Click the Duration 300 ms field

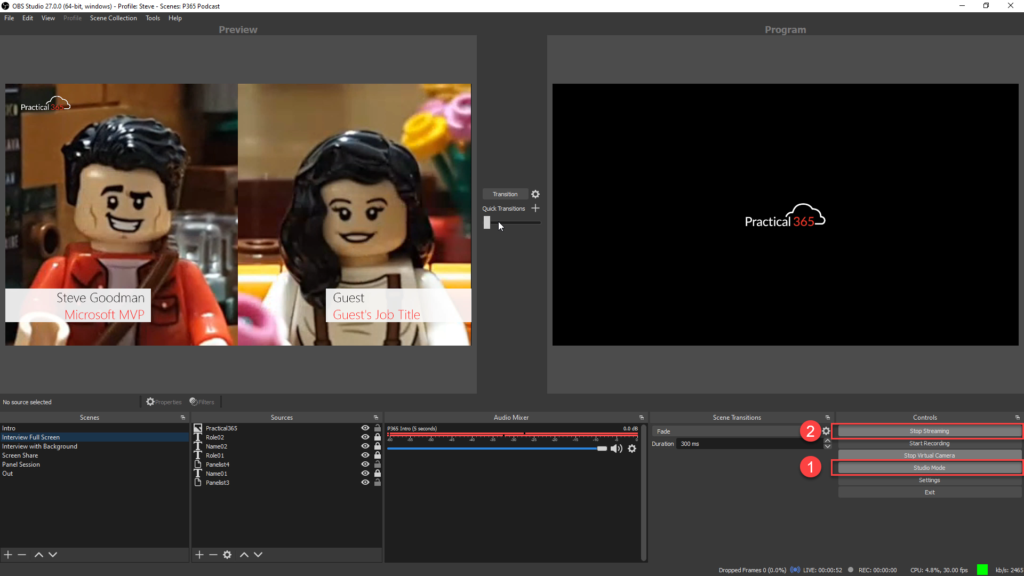(749, 444)
